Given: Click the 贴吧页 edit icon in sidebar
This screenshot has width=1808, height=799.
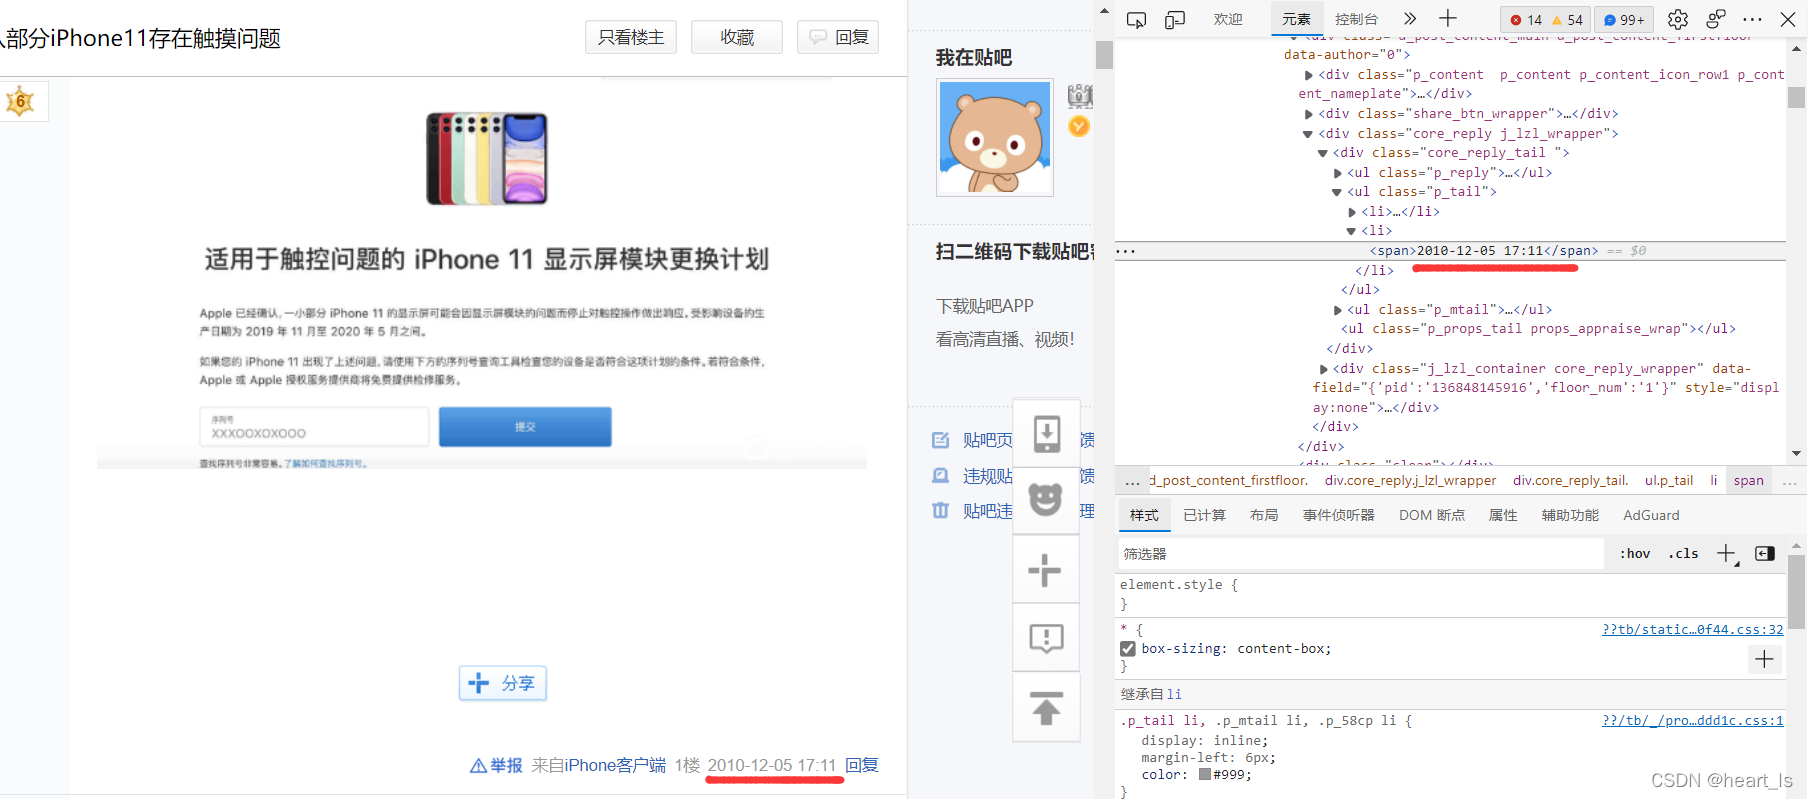Looking at the screenshot, I should 940,440.
